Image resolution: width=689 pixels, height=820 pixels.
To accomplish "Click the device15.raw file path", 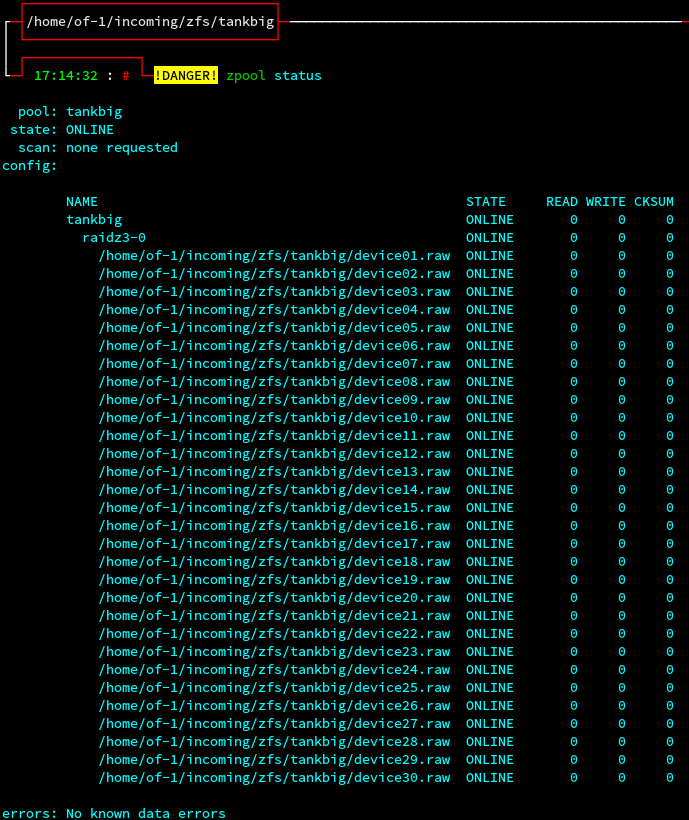I will [x=274, y=508].
